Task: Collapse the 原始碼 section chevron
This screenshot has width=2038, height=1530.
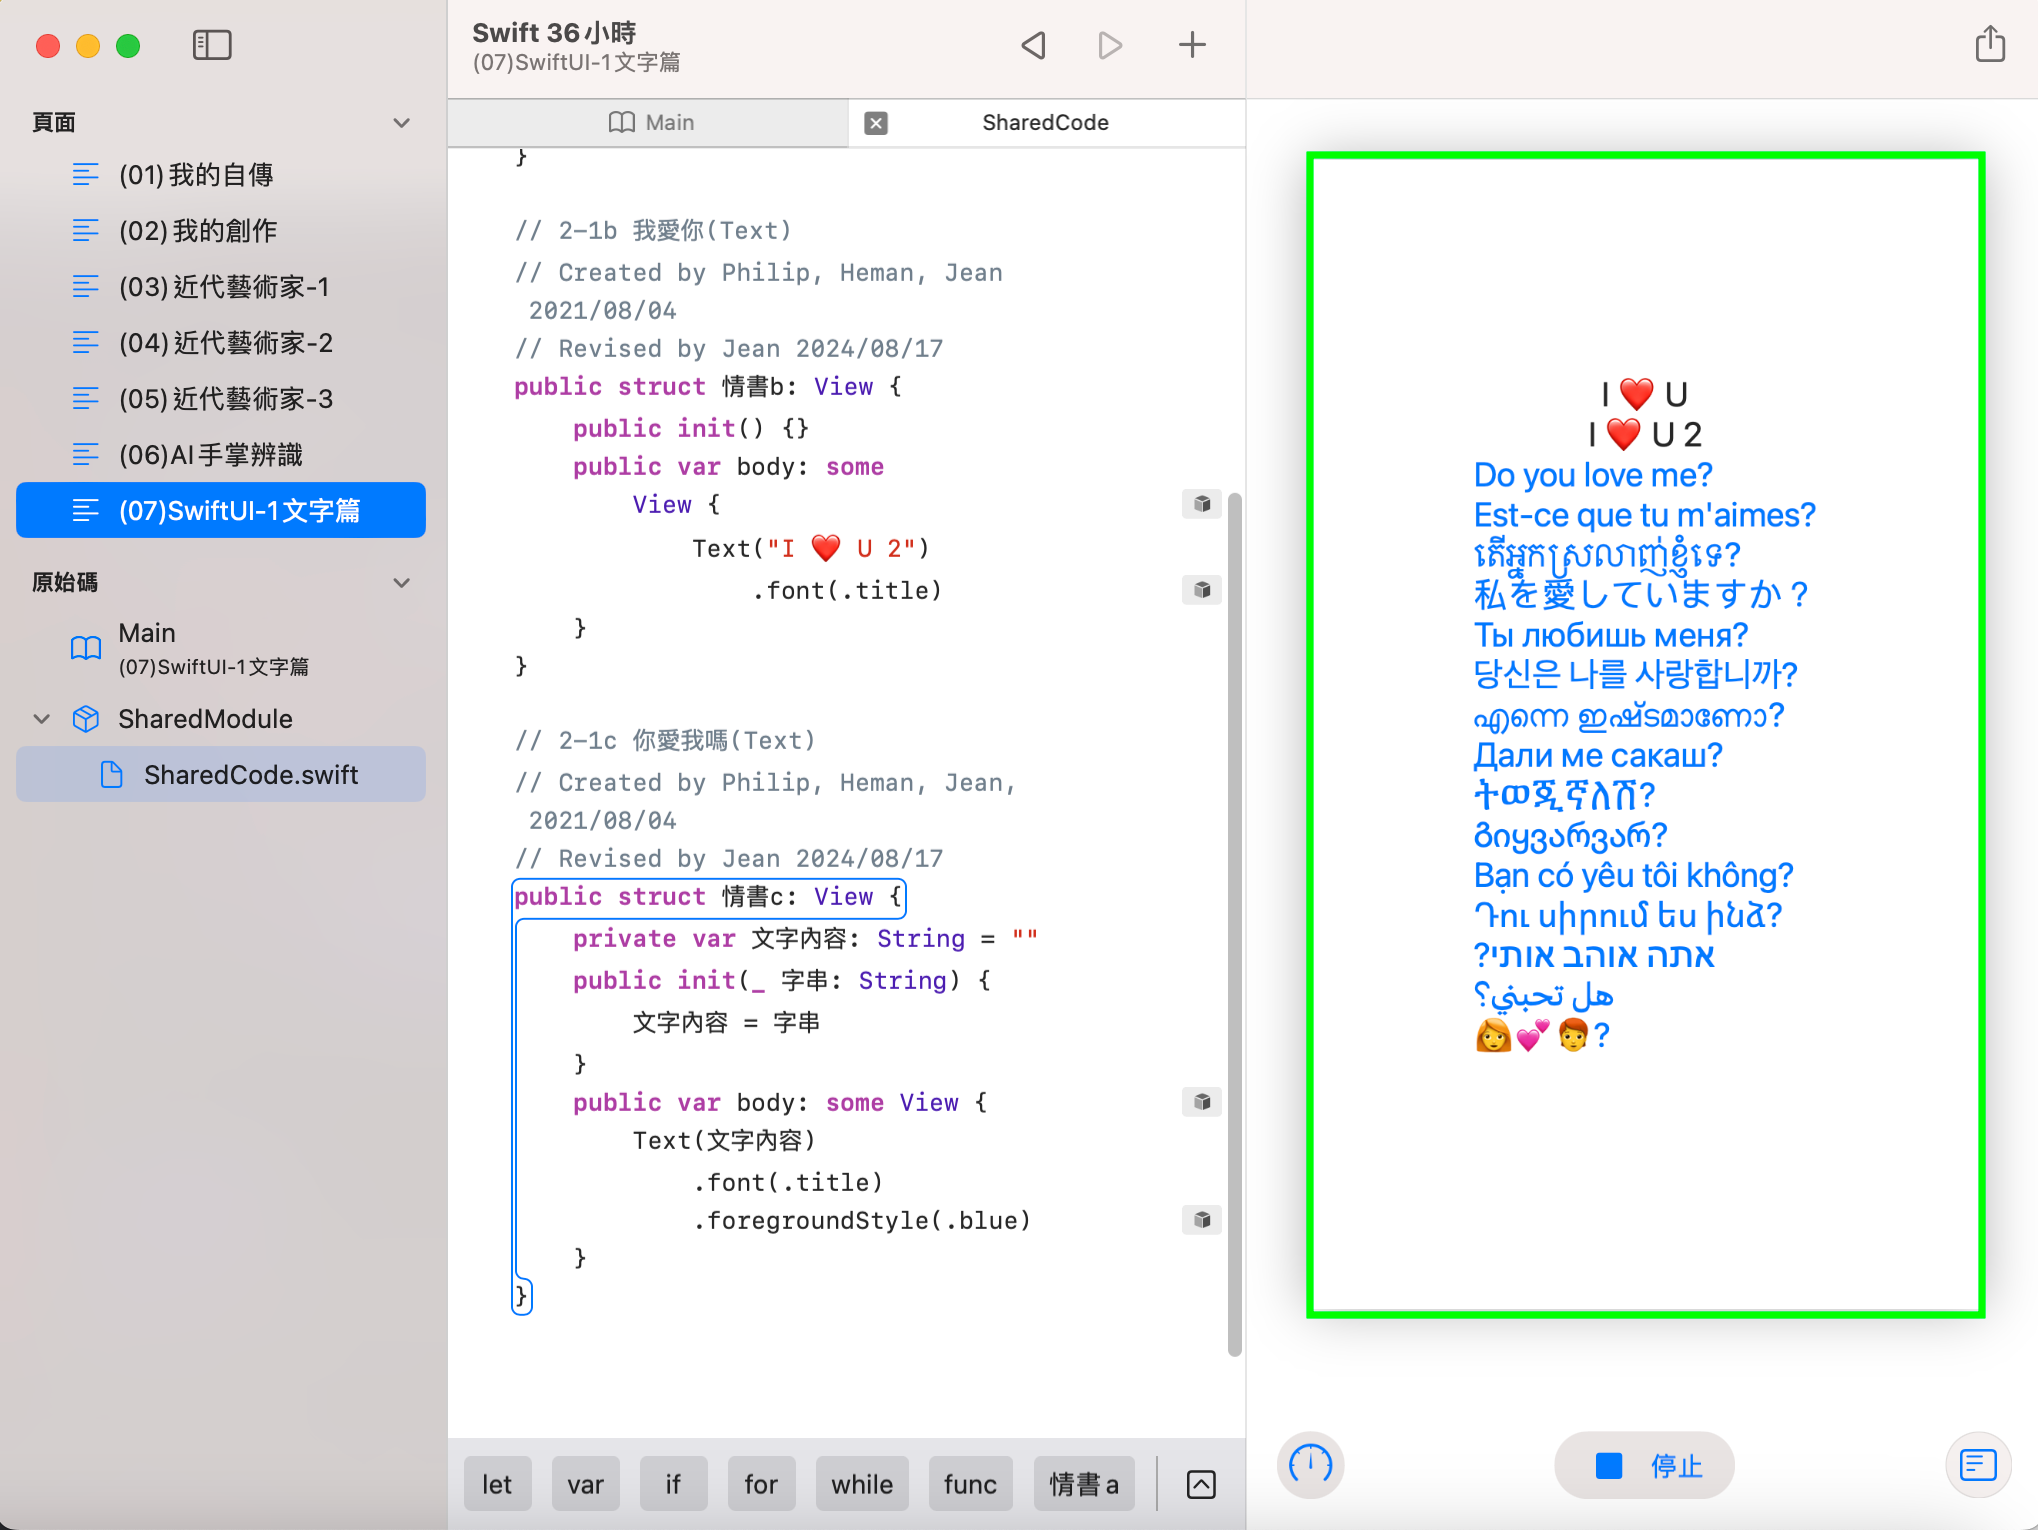Action: click(402, 583)
